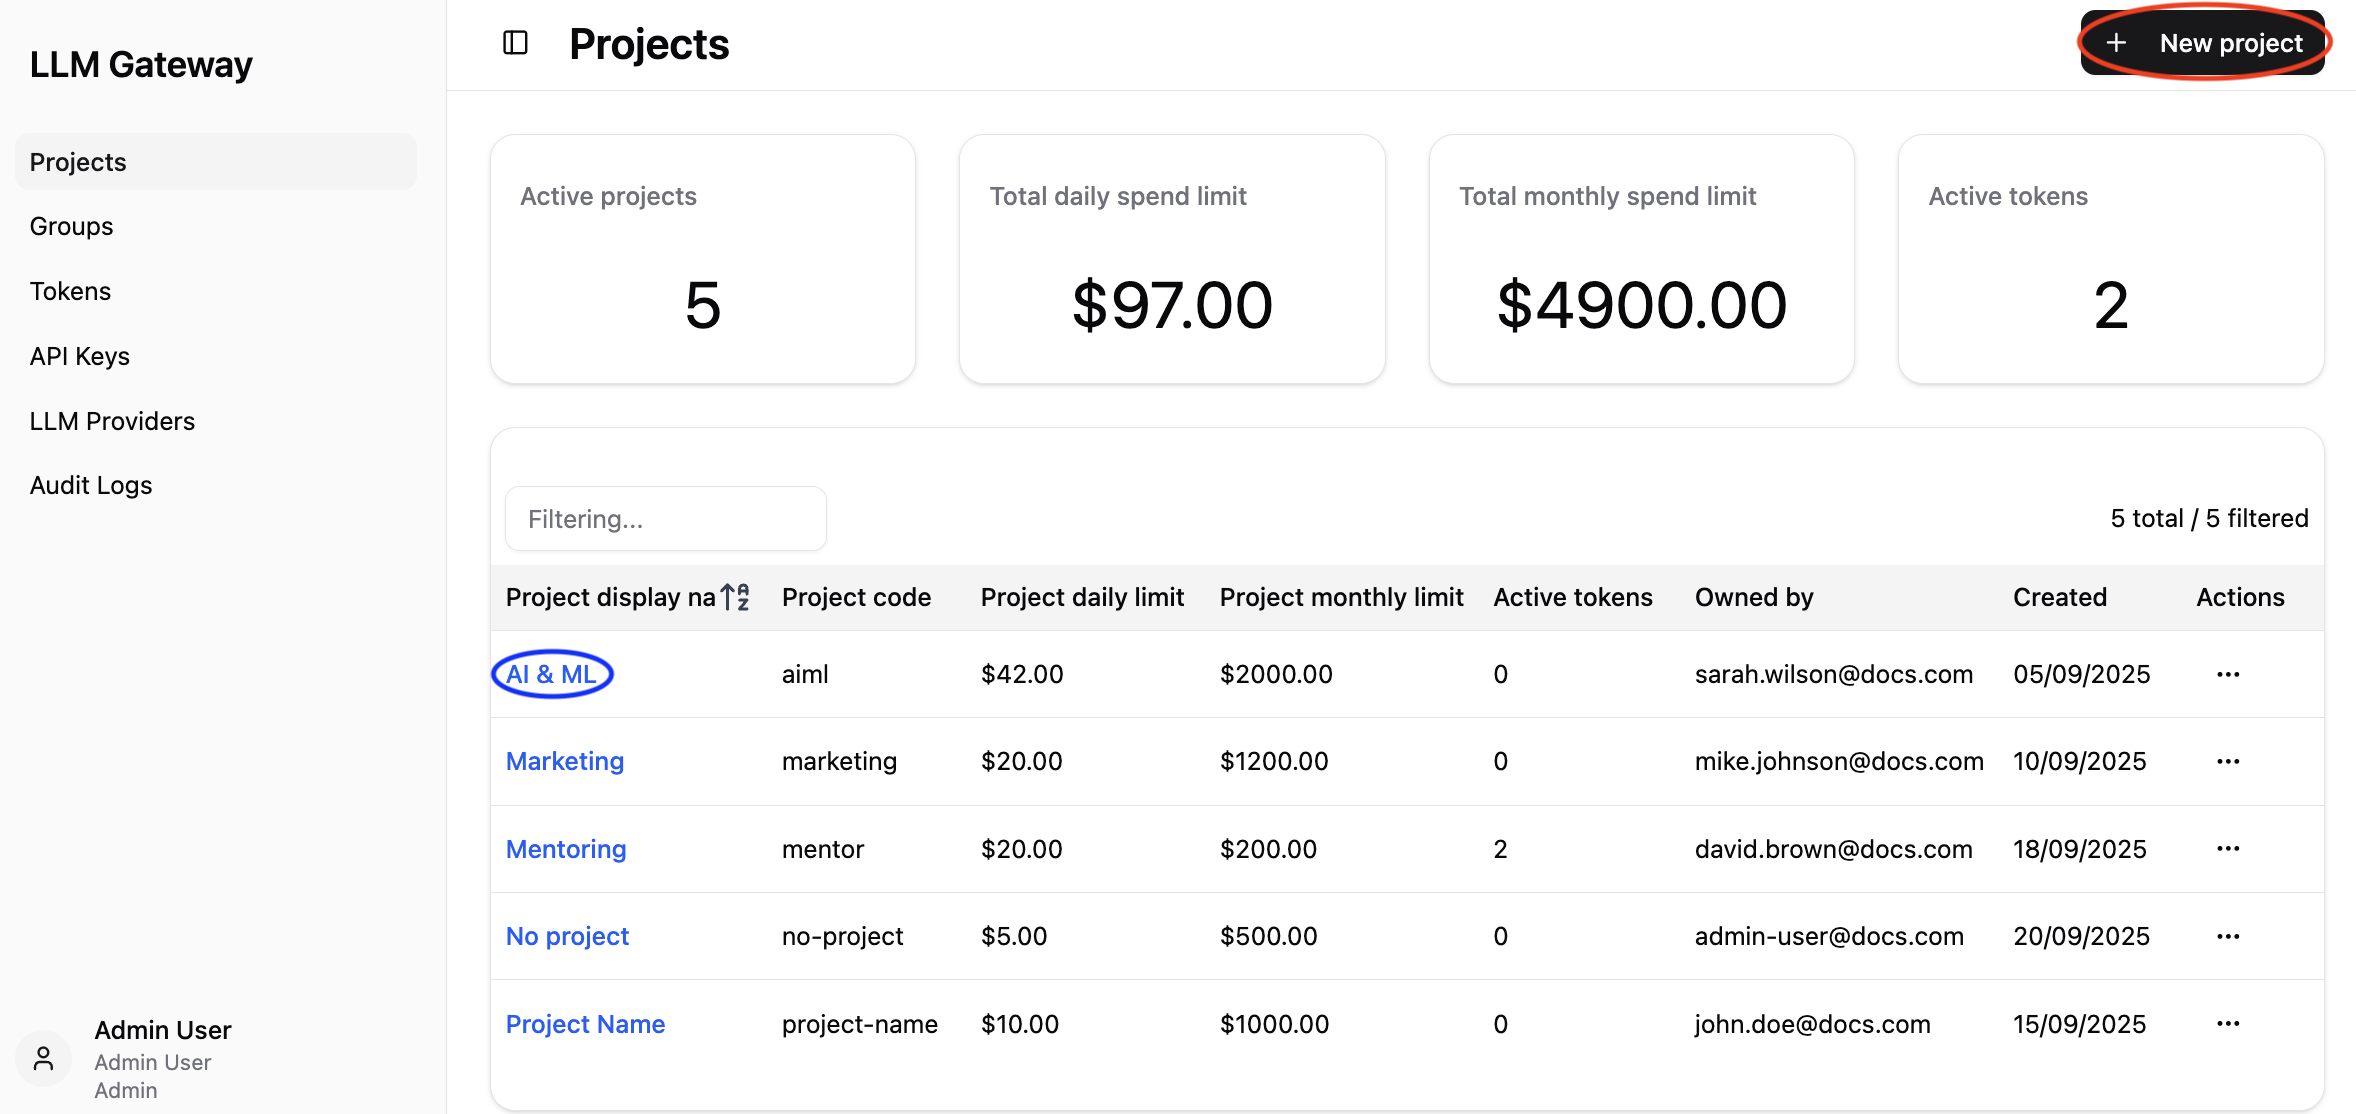Sort by Project daily limit column
The height and width of the screenshot is (1114, 2356).
point(1082,597)
